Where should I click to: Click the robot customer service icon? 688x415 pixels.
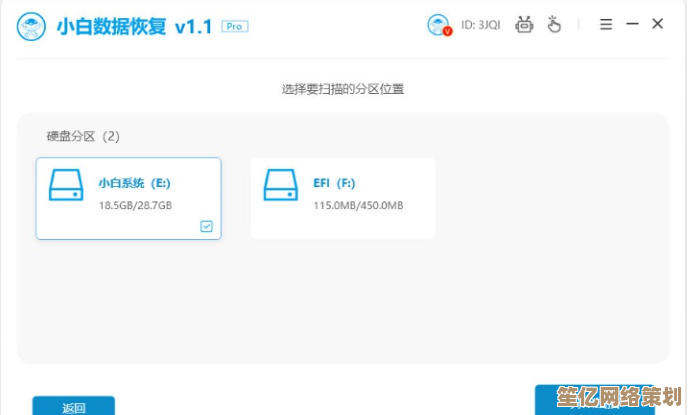(524, 25)
